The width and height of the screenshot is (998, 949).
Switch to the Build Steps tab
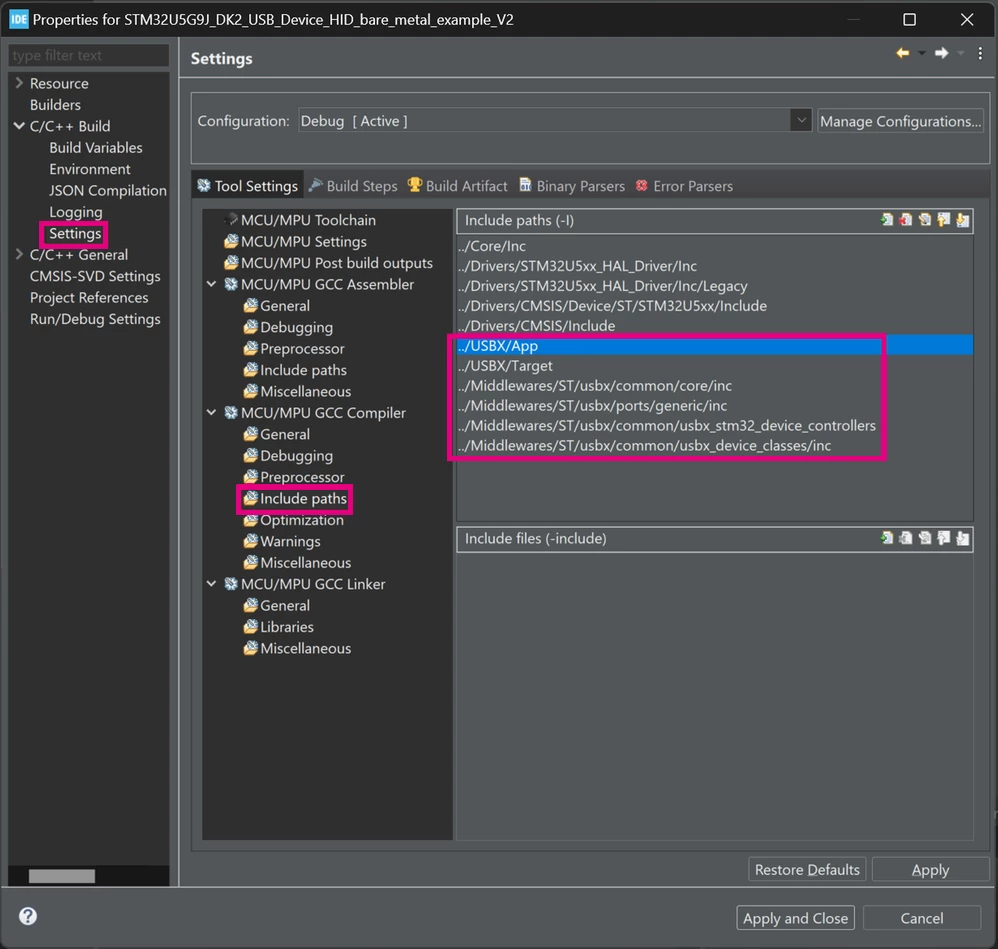click(353, 186)
